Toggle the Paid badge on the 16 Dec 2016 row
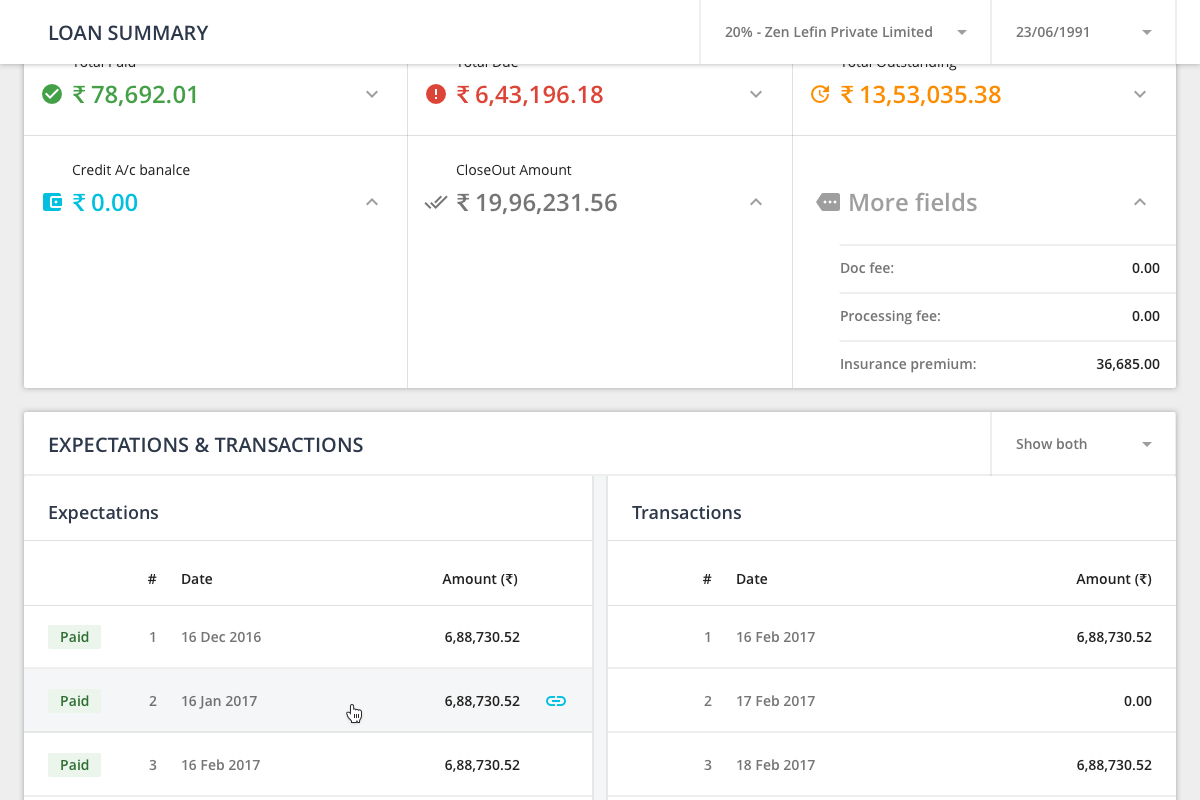 (x=74, y=637)
